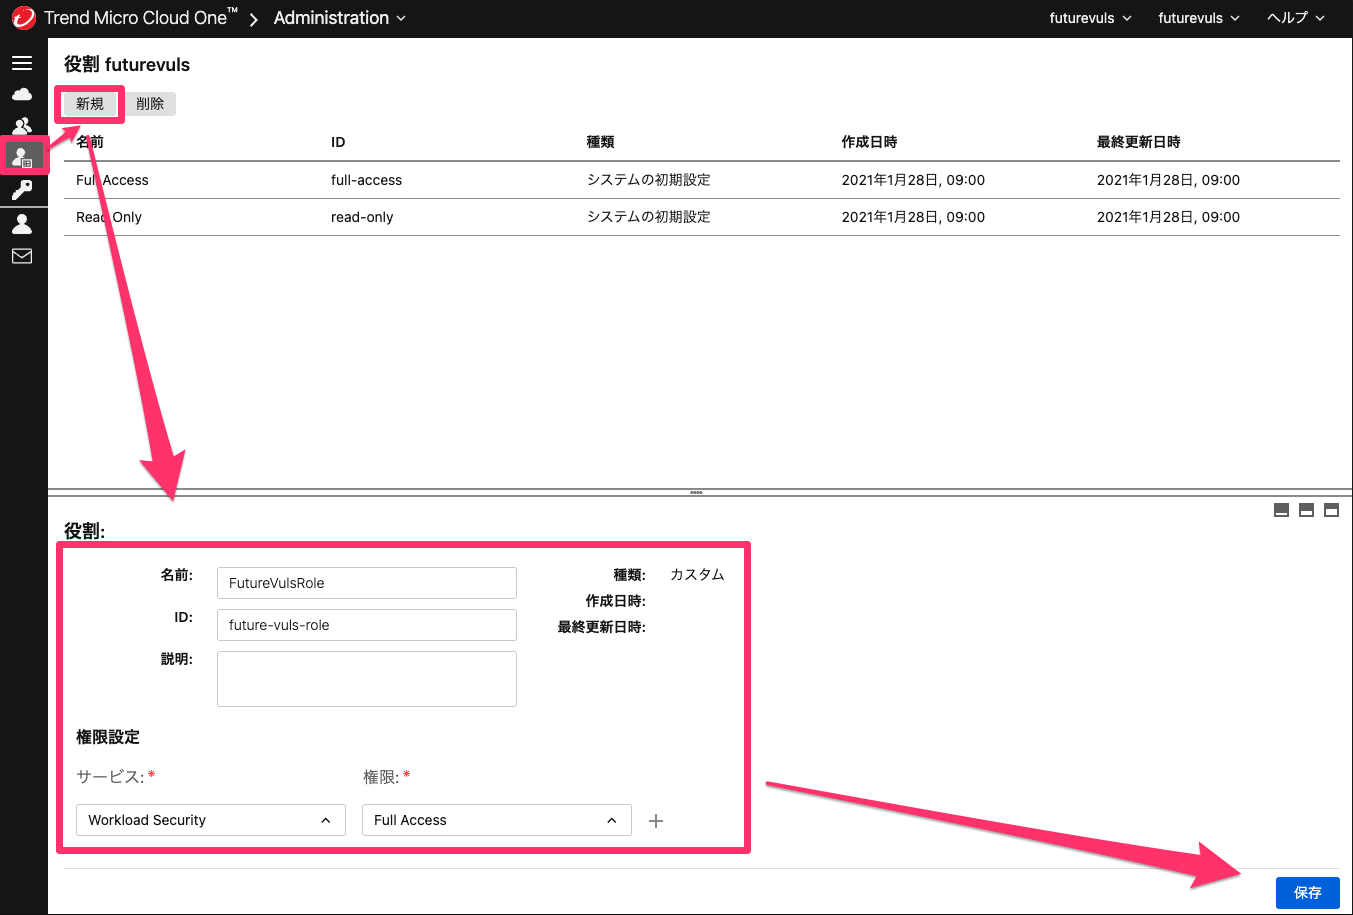Viewport: 1353px width, 915px height.
Task: Click システムの初期設定 in Read Only row
Action: click(648, 217)
